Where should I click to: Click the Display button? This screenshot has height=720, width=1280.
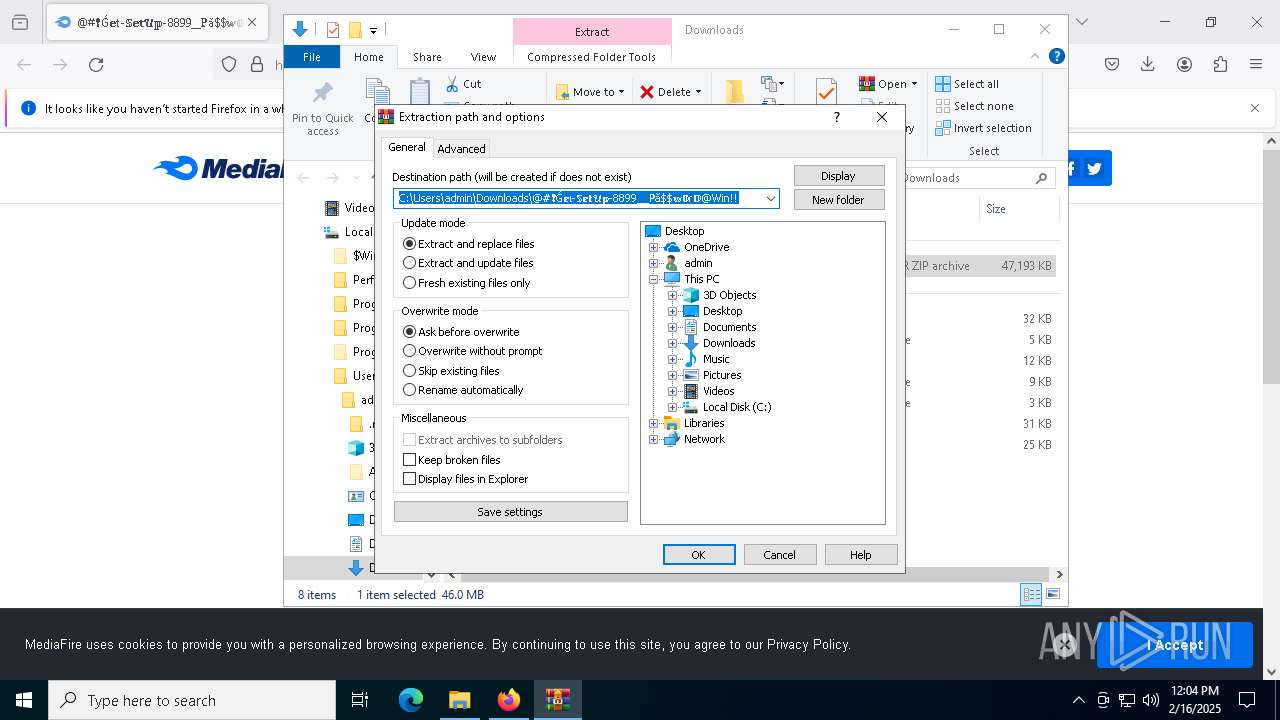click(x=839, y=176)
